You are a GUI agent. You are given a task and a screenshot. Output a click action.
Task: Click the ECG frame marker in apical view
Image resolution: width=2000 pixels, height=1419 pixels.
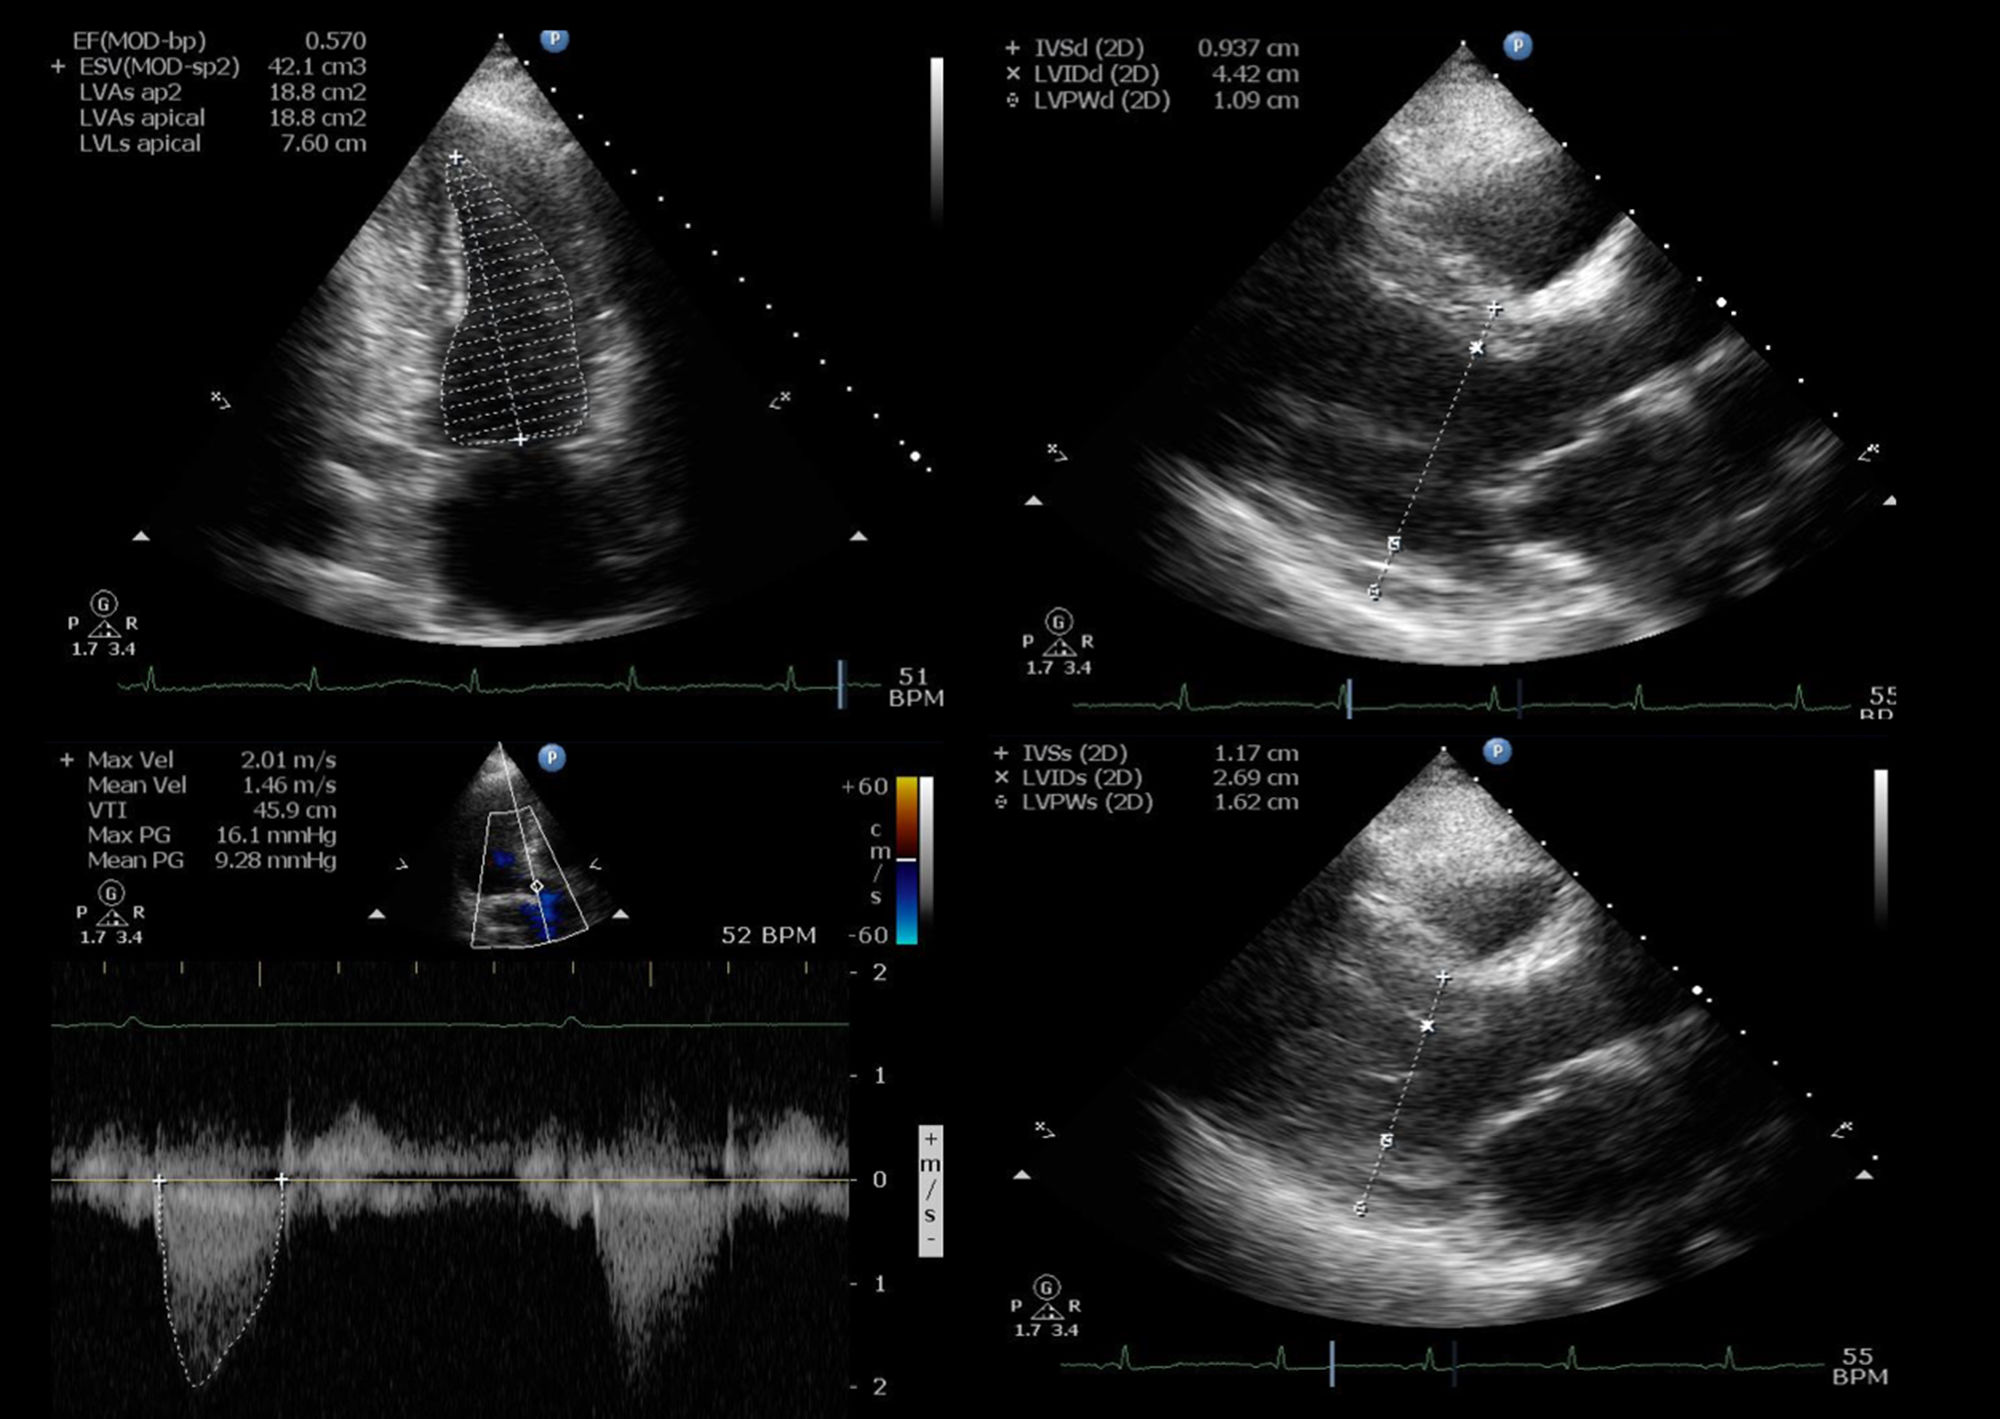click(x=841, y=684)
